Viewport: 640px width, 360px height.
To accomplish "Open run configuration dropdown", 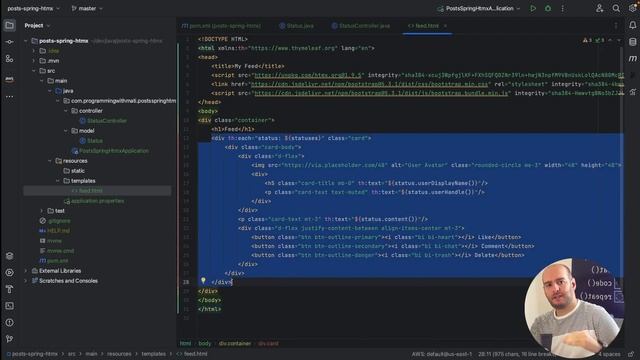I will pos(479,8).
